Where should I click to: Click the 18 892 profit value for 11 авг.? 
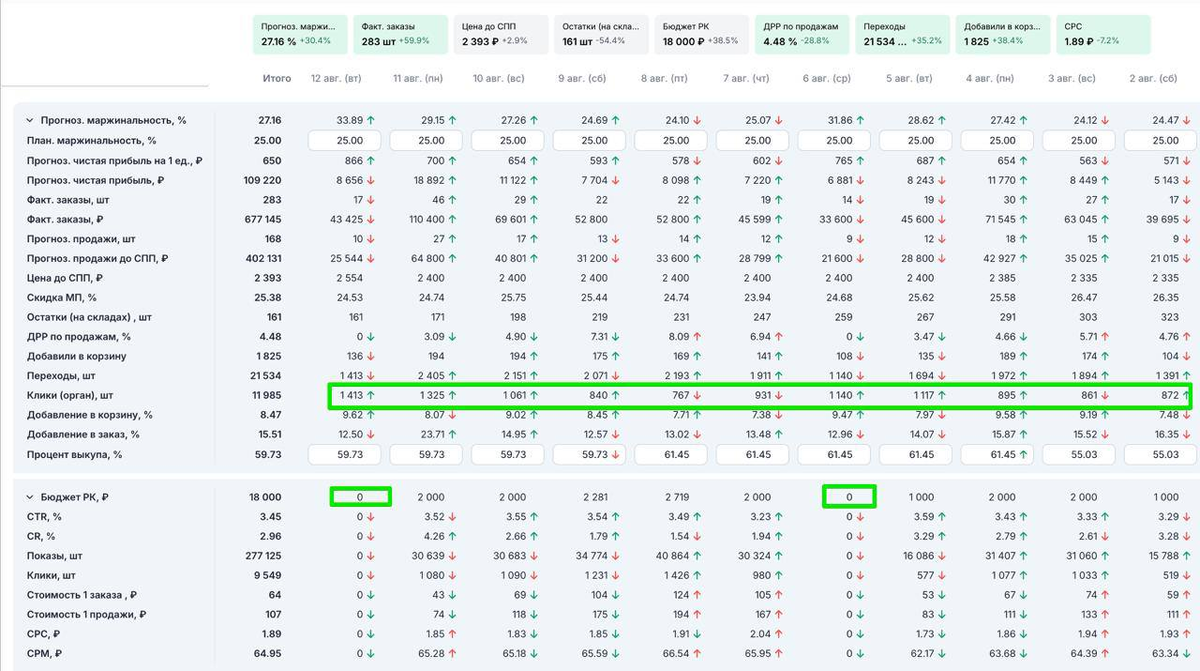(x=428, y=180)
